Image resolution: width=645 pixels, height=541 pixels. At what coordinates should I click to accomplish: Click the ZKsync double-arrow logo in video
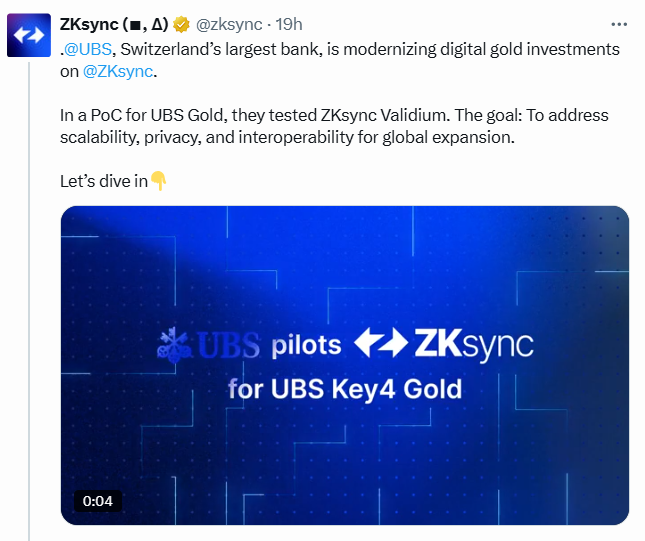(x=381, y=344)
